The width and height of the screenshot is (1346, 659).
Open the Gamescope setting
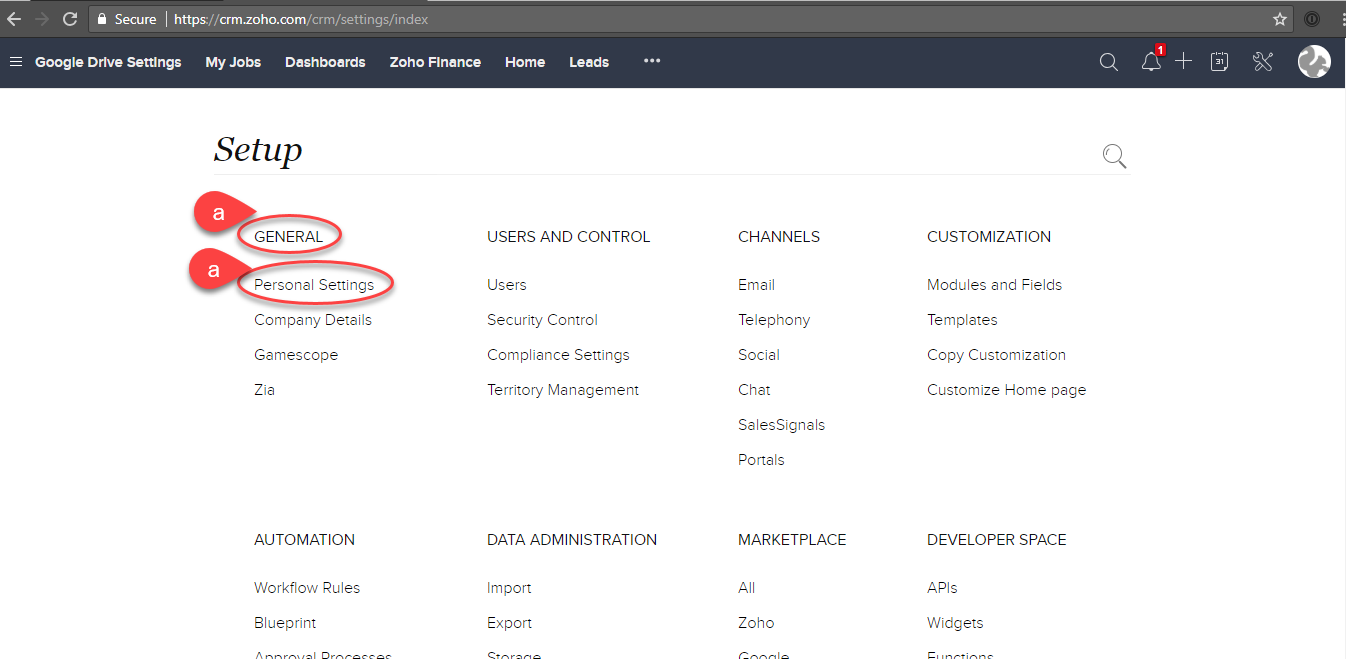tap(296, 355)
